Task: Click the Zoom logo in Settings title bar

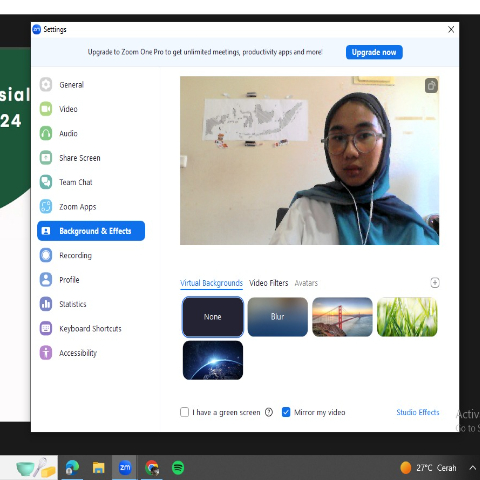Action: point(37,29)
